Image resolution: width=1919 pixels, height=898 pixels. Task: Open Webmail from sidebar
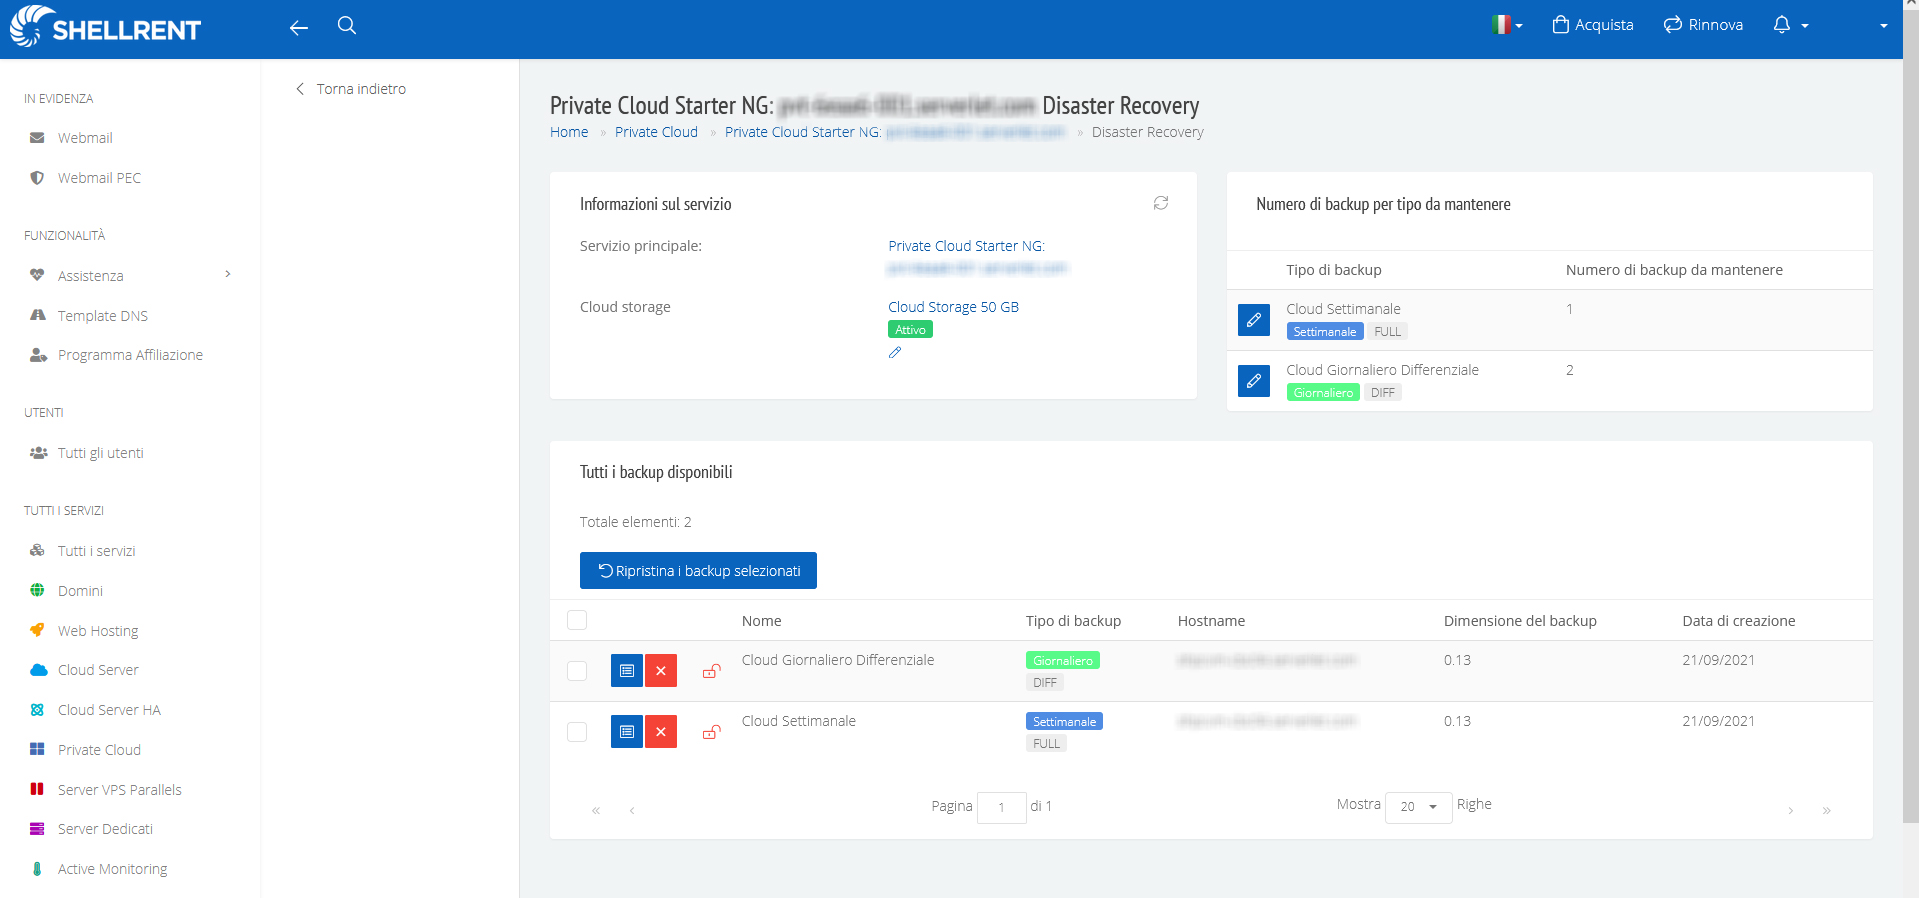point(85,138)
